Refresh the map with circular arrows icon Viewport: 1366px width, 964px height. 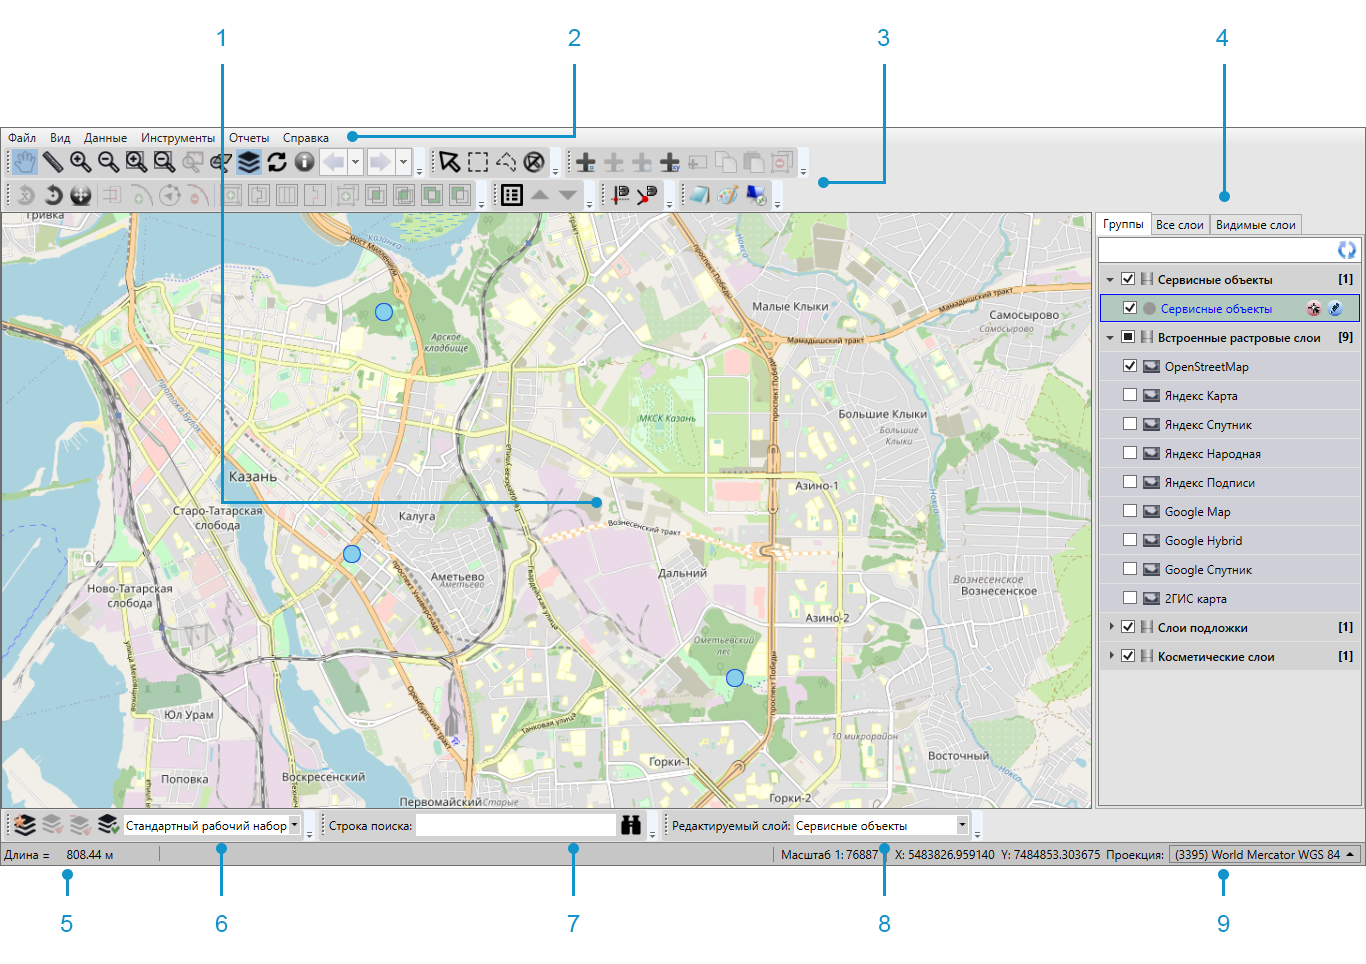click(277, 162)
